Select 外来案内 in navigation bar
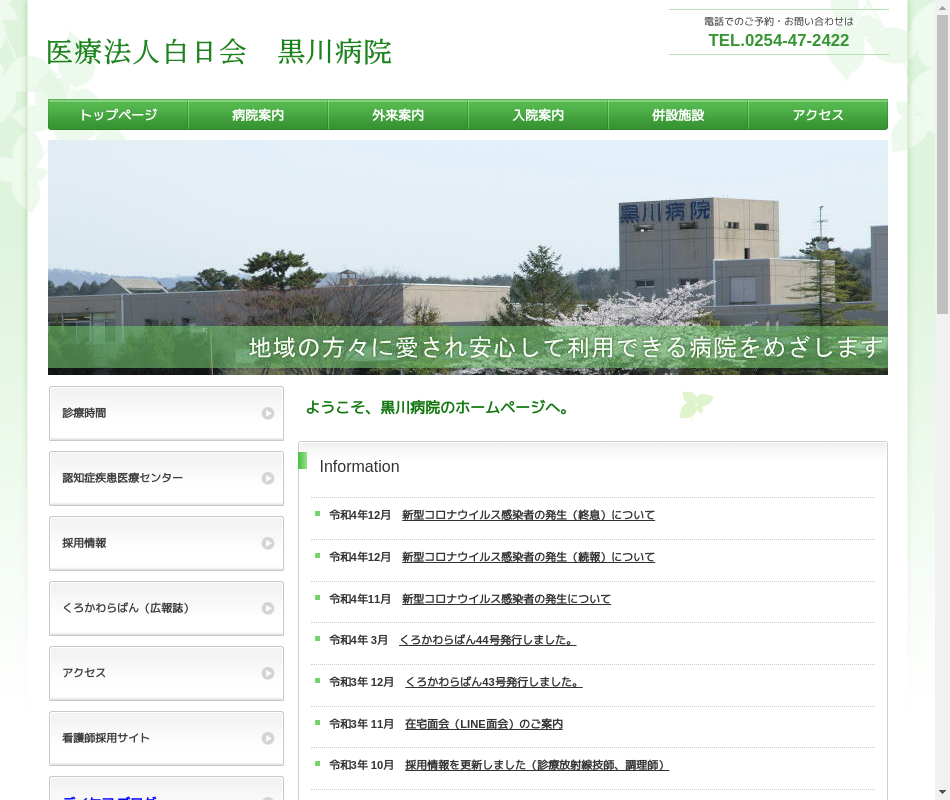 coord(398,115)
